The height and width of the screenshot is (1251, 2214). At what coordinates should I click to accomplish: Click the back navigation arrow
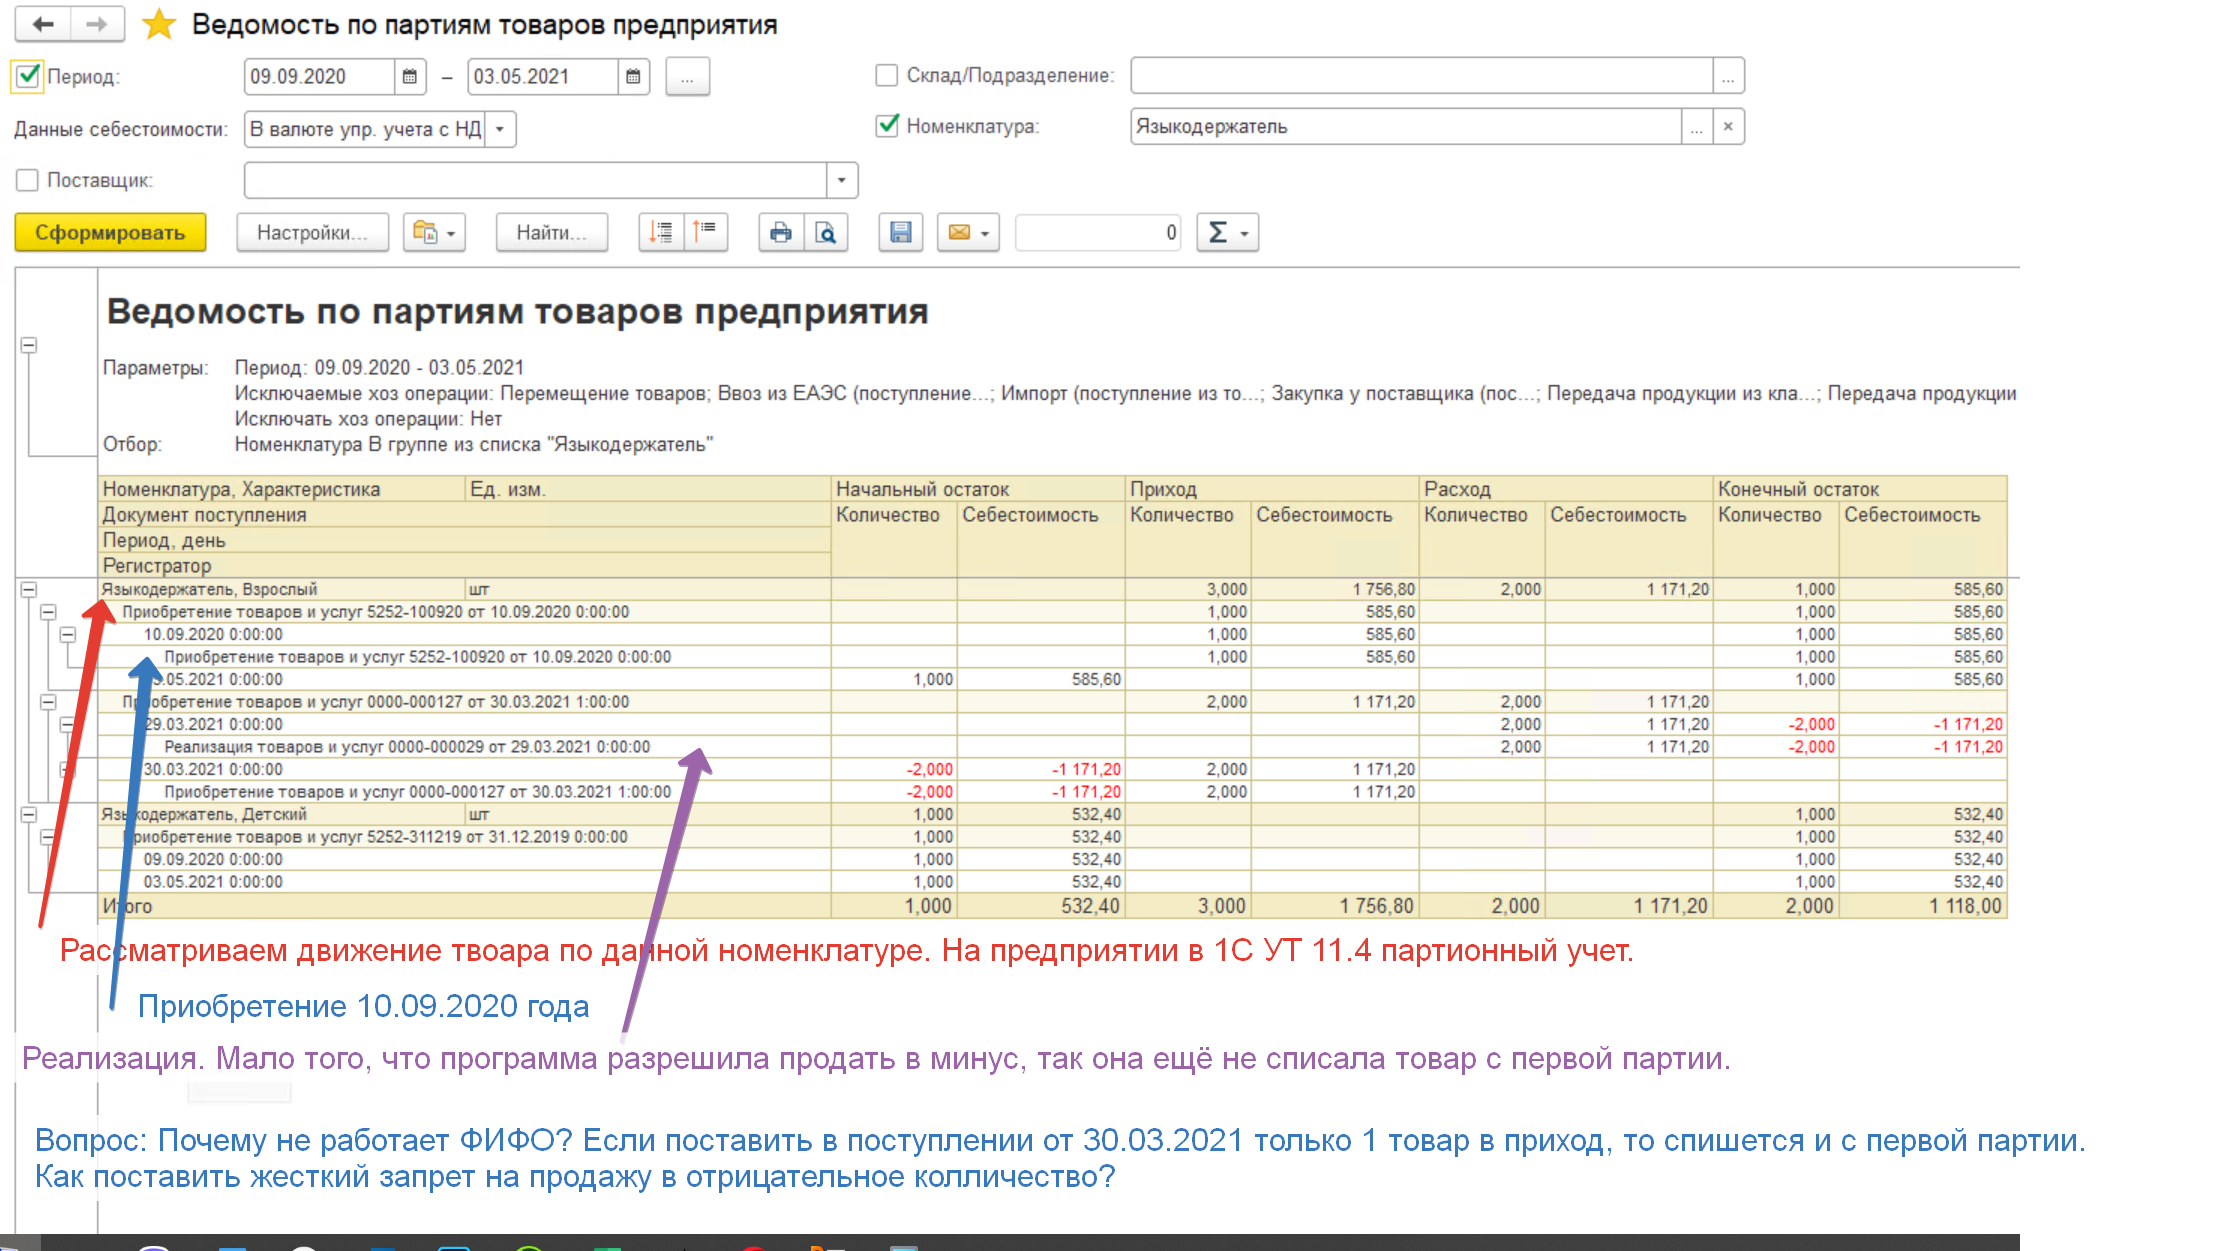tap(43, 24)
